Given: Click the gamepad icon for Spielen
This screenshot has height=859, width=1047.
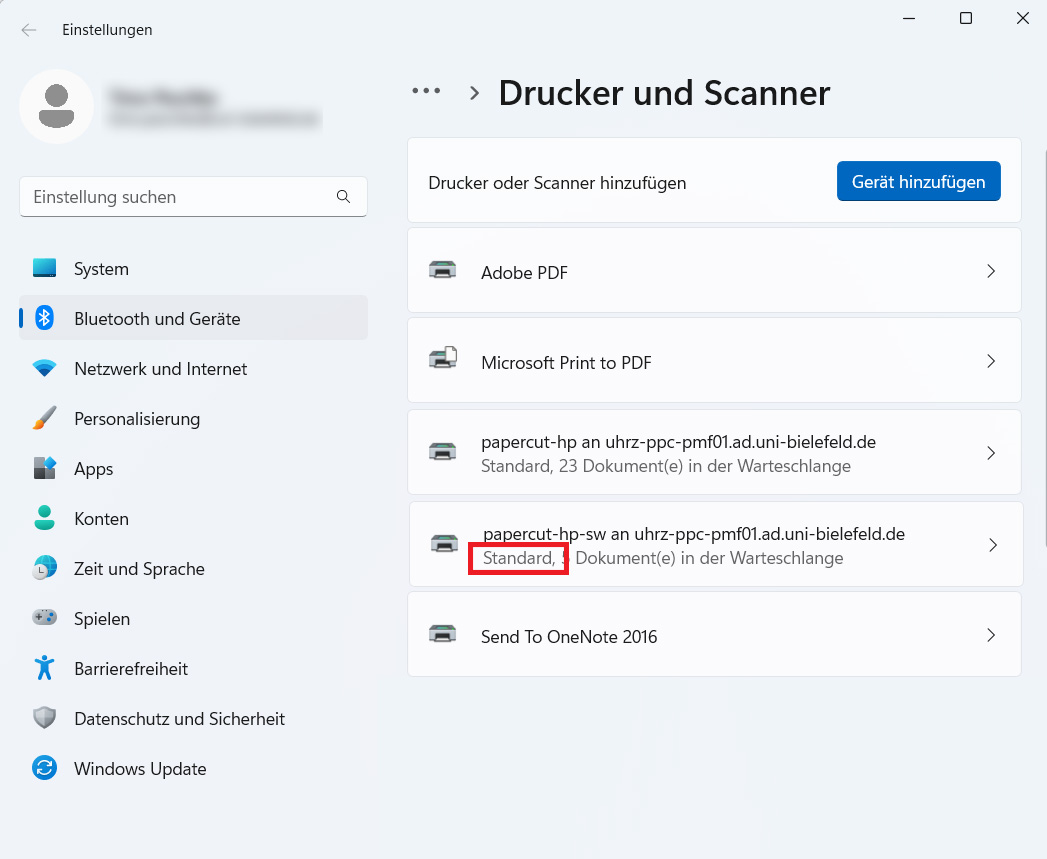Looking at the screenshot, I should coord(45,617).
